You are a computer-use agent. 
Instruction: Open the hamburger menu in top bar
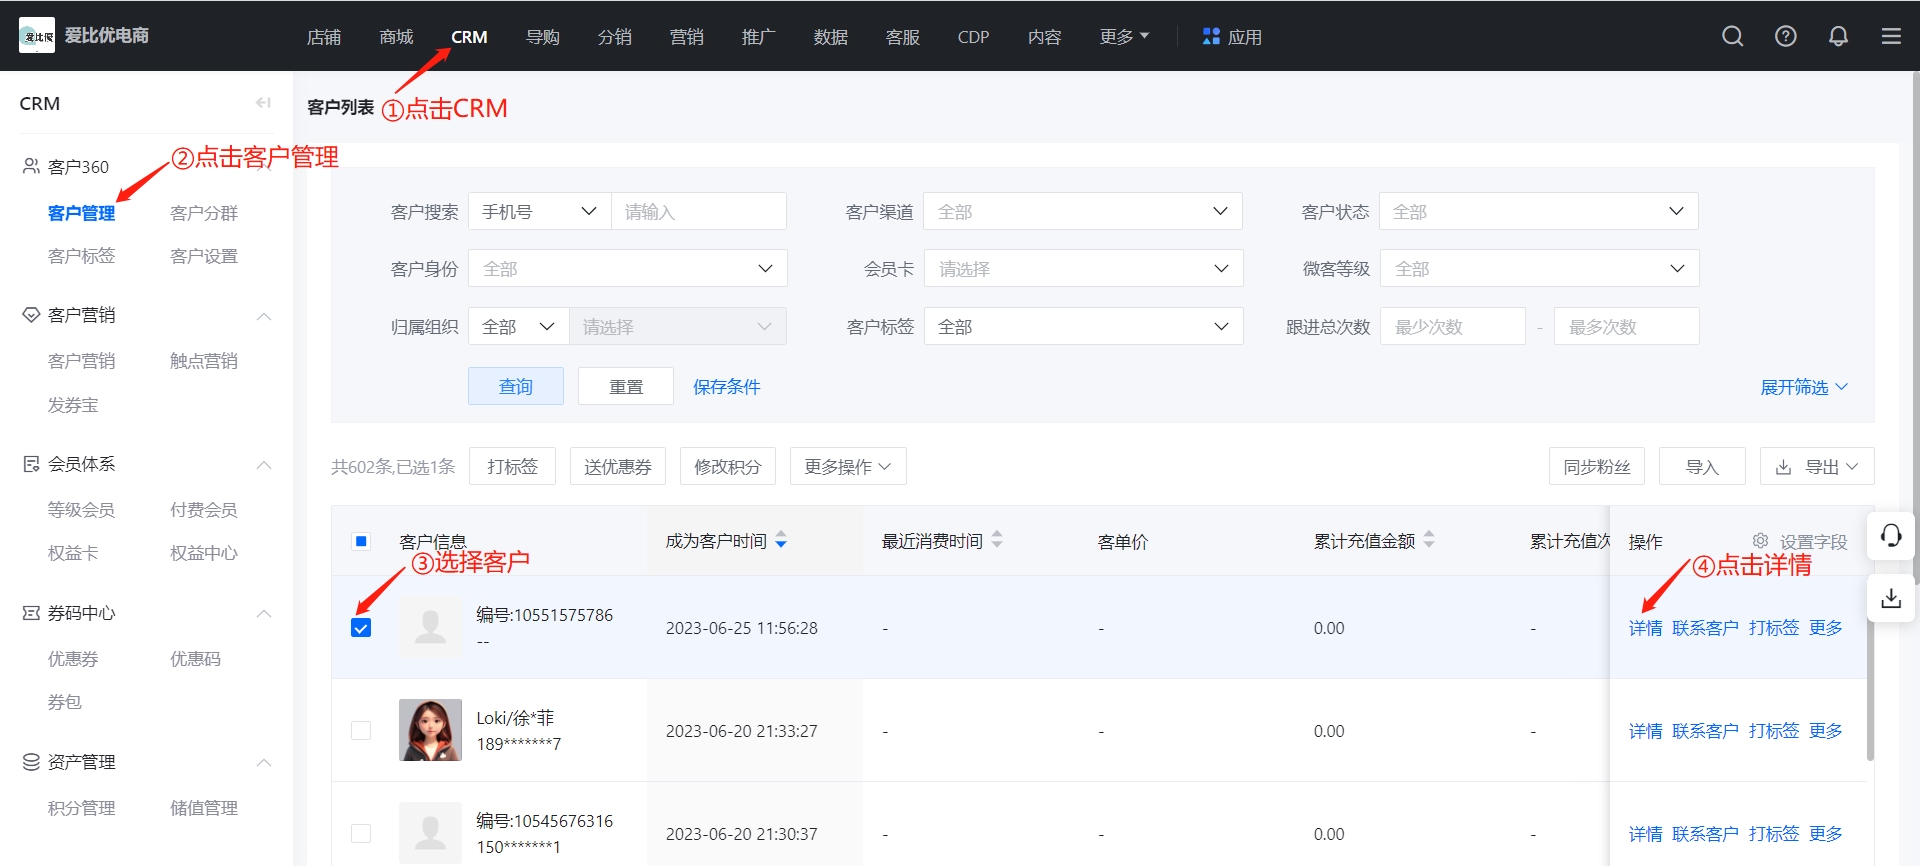point(1891,36)
